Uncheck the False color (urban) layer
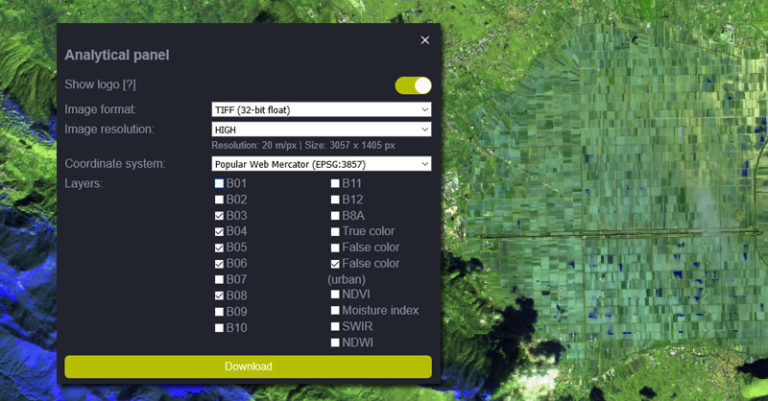 pyautogui.click(x=335, y=264)
